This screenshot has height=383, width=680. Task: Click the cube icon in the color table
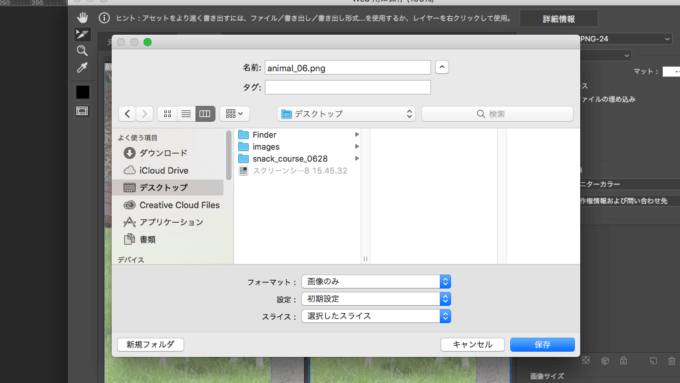point(605,360)
